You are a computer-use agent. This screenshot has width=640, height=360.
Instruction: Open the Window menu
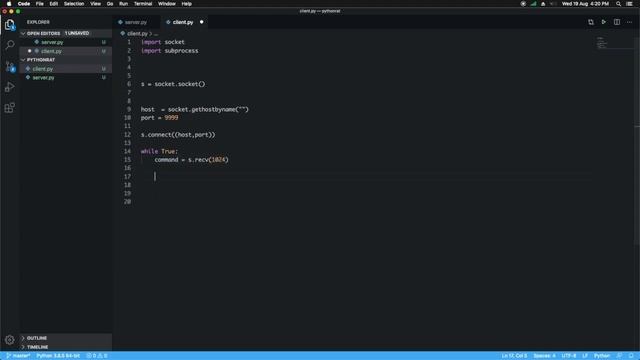pos(167,4)
